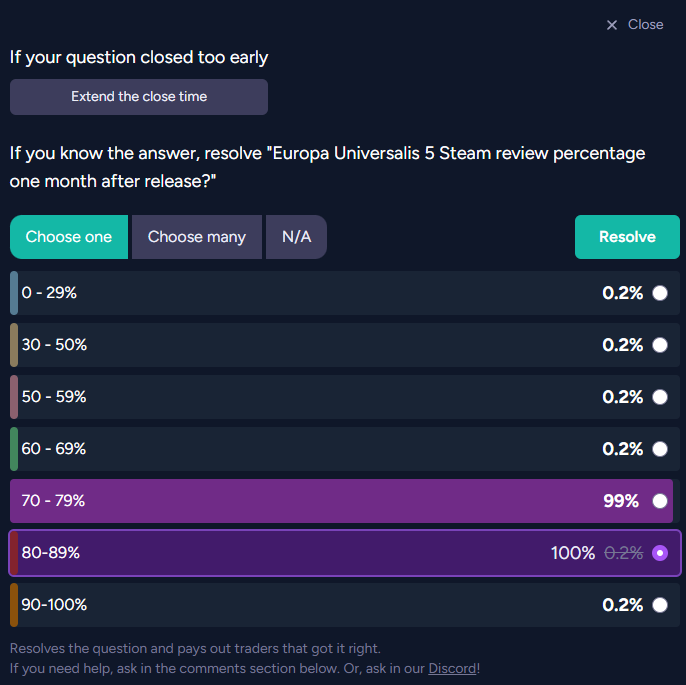Screen dimensions: 686x685
Task: Select the 30 - 50% radio button
Action: [x=660, y=345]
